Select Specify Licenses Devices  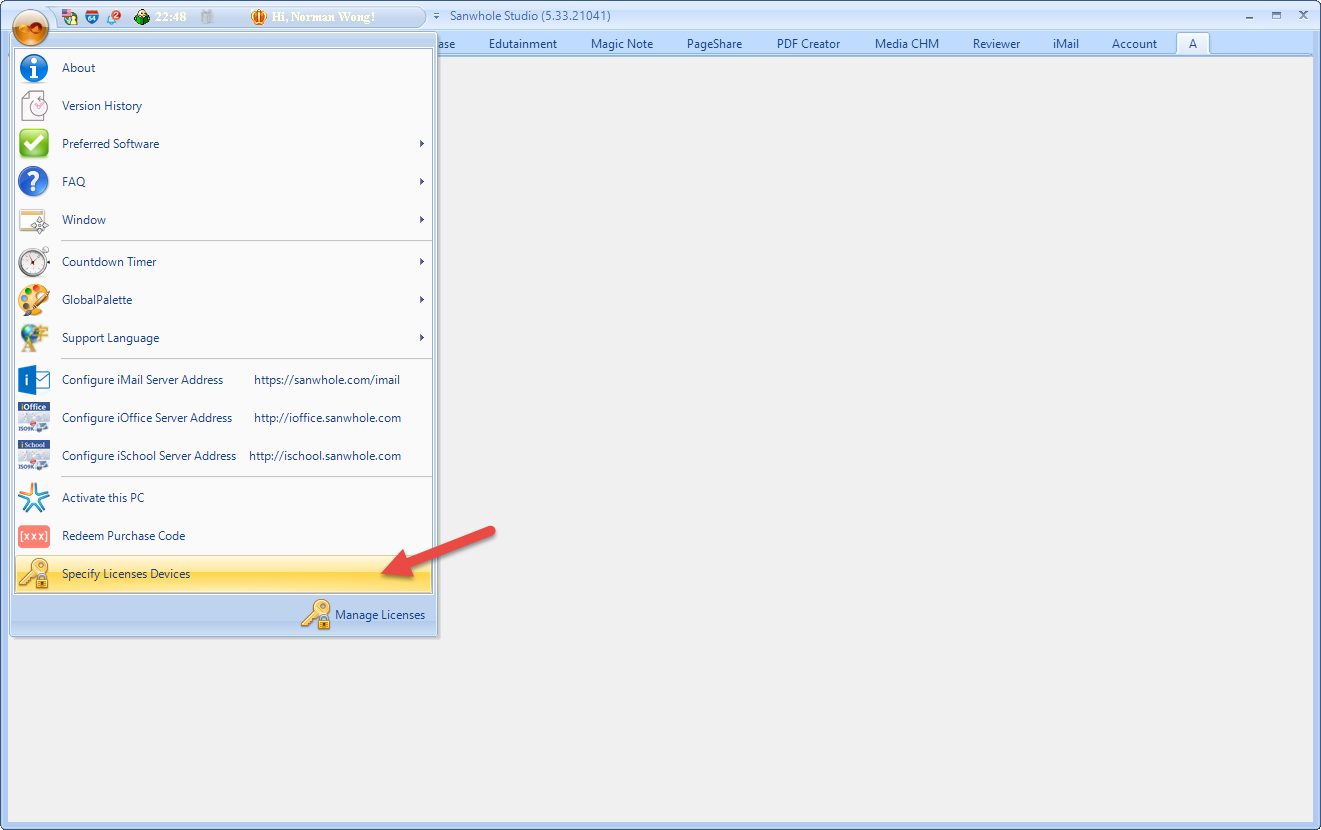tap(224, 574)
